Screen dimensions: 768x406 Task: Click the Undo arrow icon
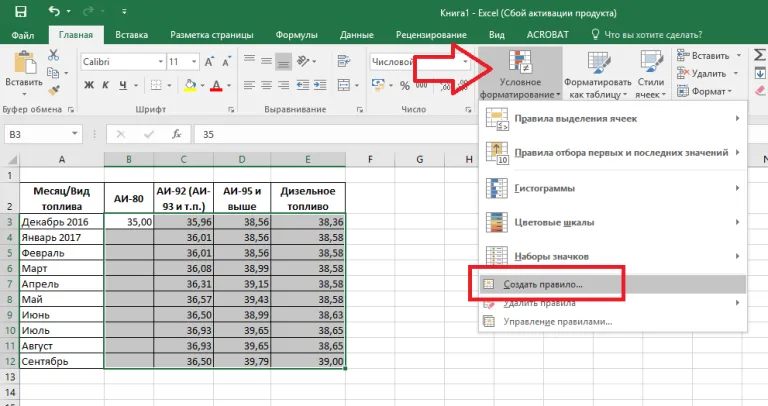54,11
